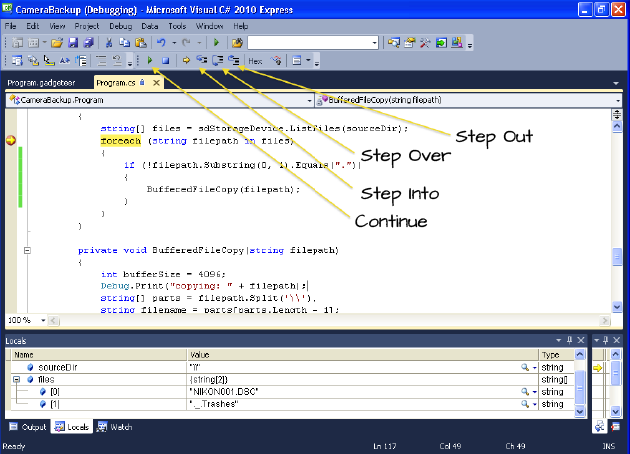Viewport: 630px width, 454px height.
Task: Save Program.cs with the floppy icon
Action: point(73,43)
